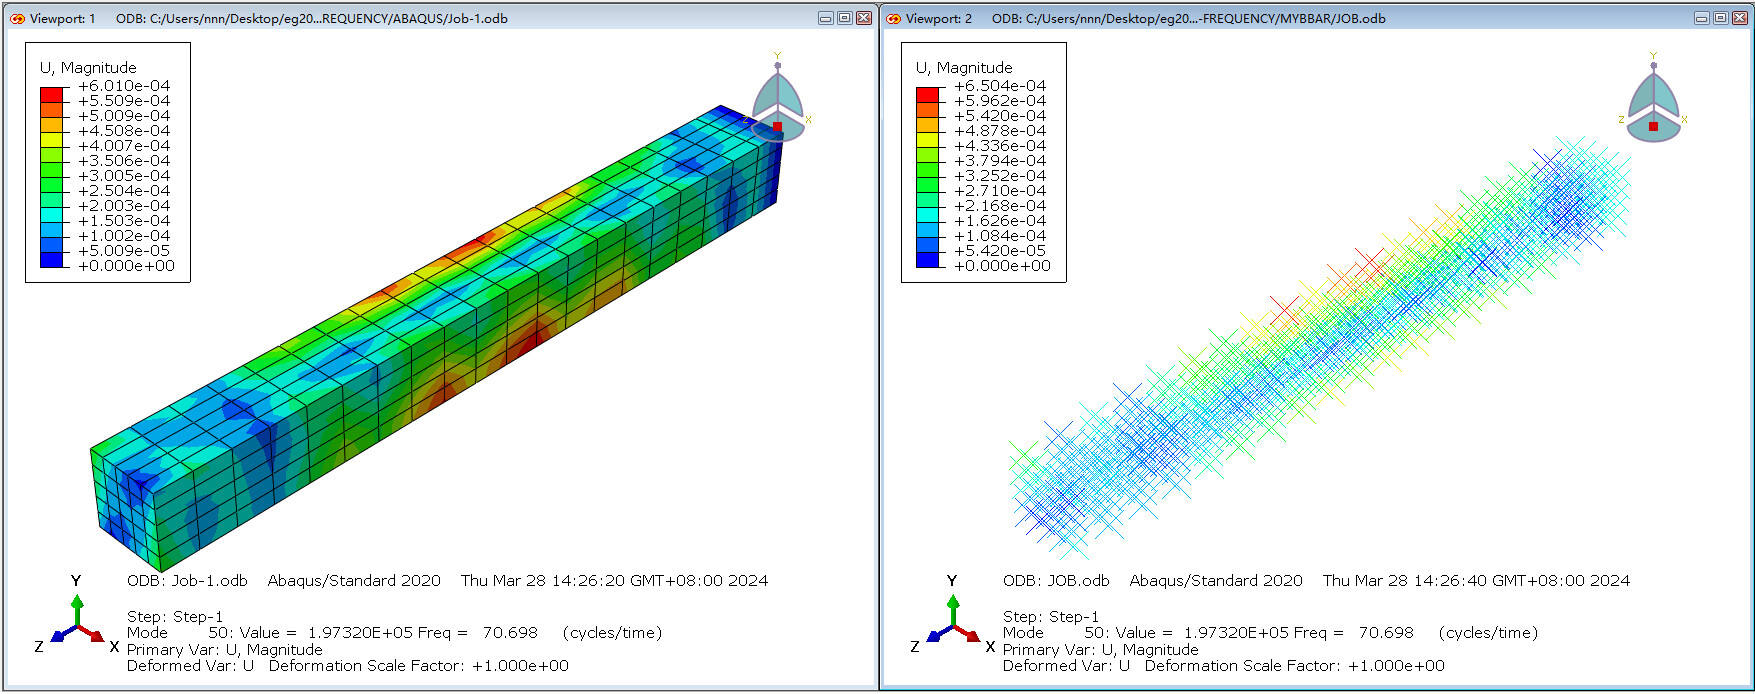Click Mode 50 frequency line in Viewport 1
Image resolution: width=1755 pixels, height=694 pixels.
394,633
